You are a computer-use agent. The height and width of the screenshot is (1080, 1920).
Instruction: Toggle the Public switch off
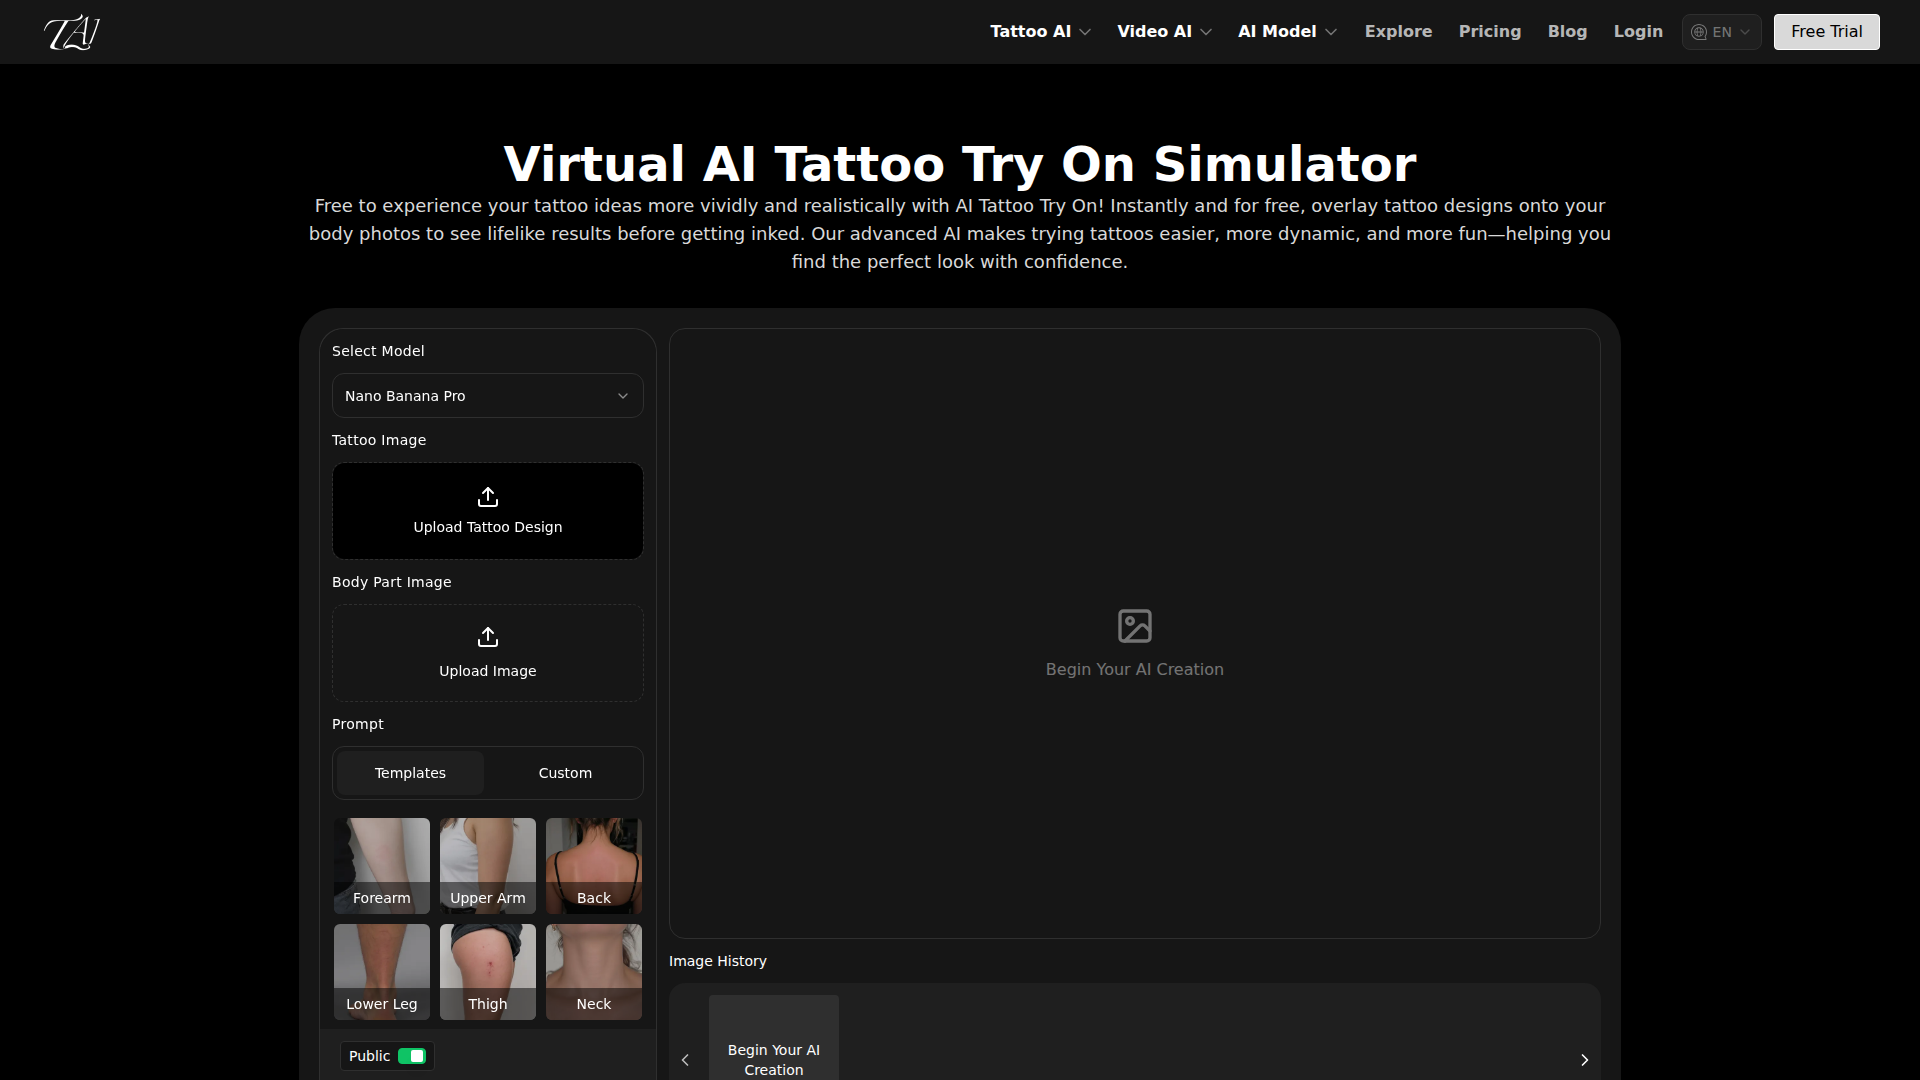(411, 1056)
